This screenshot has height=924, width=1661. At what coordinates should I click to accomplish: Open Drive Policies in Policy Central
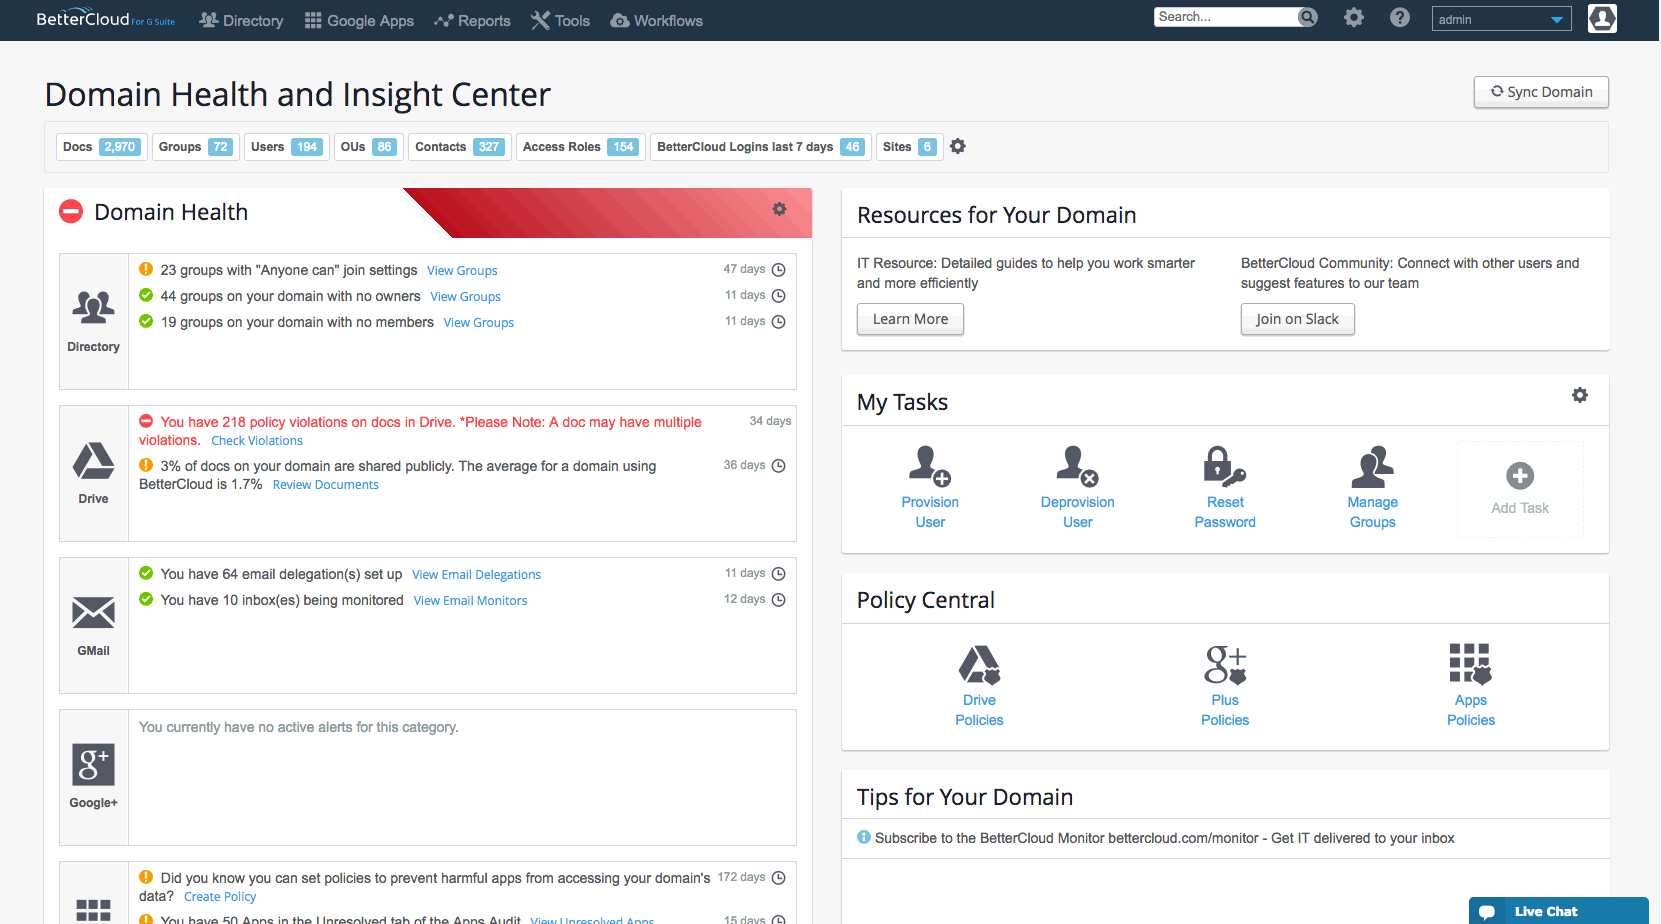pos(979,686)
